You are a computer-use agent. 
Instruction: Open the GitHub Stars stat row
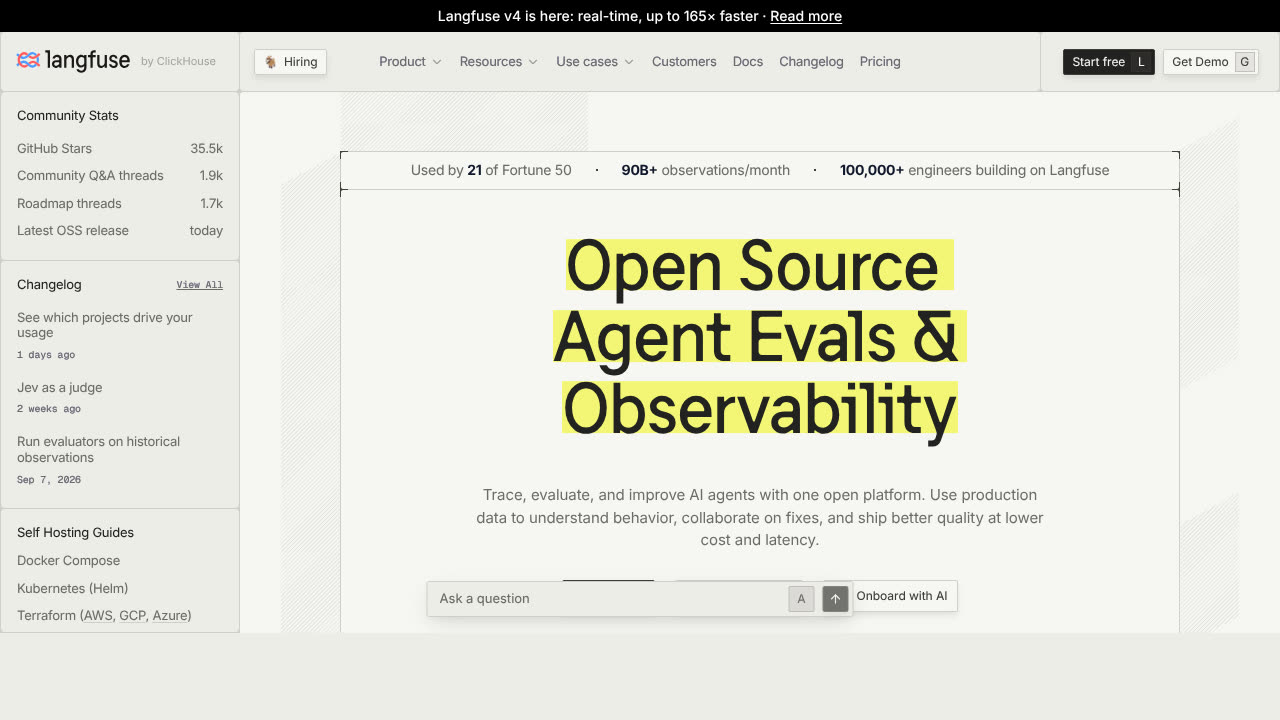click(120, 148)
